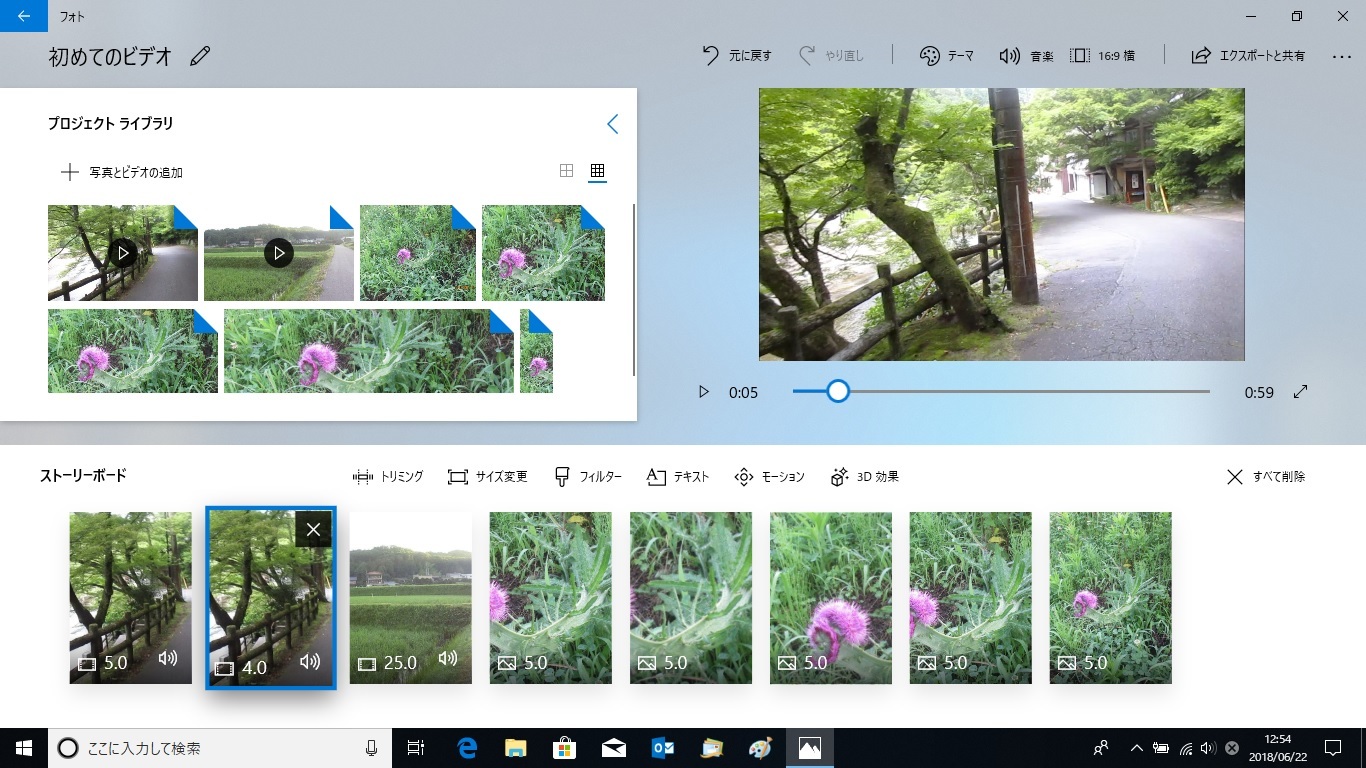The image size is (1366, 768).
Task: Select the rice field video in library
Action: [279, 253]
